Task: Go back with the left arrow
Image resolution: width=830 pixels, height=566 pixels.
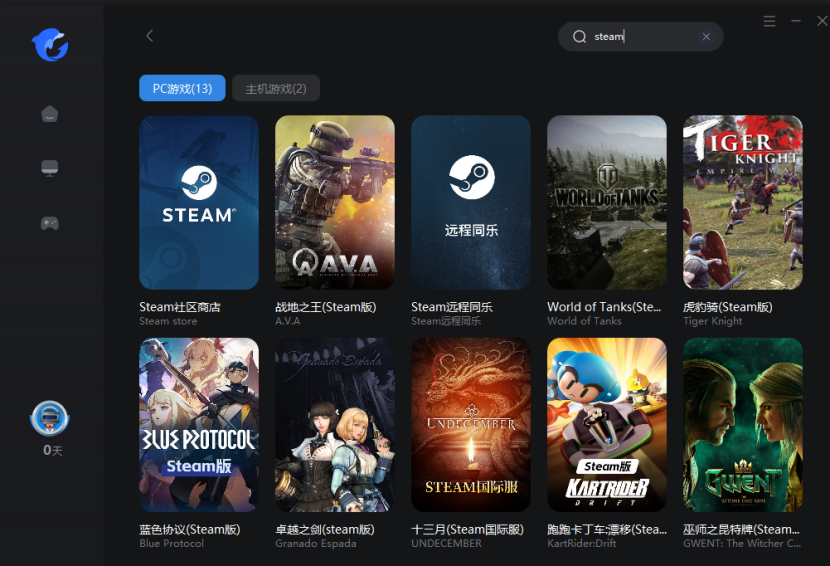Action: 150,35
